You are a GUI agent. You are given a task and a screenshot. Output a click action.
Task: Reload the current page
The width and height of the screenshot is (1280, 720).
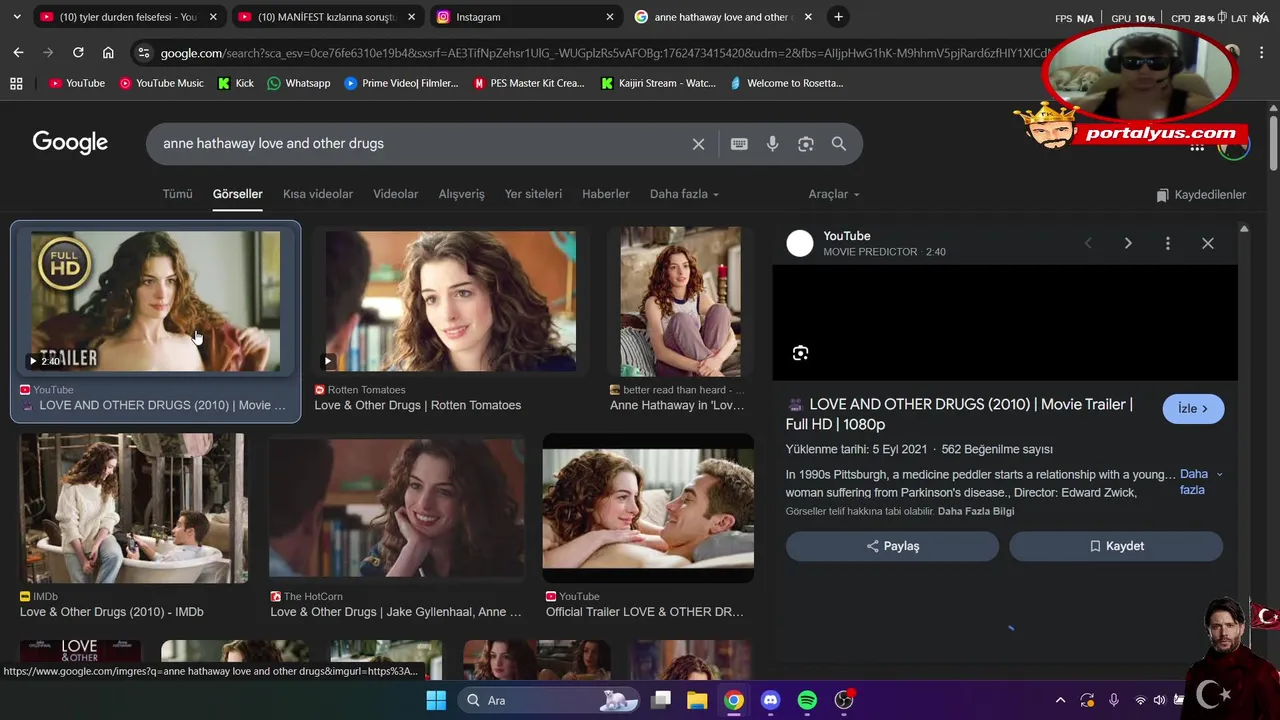tap(78, 53)
